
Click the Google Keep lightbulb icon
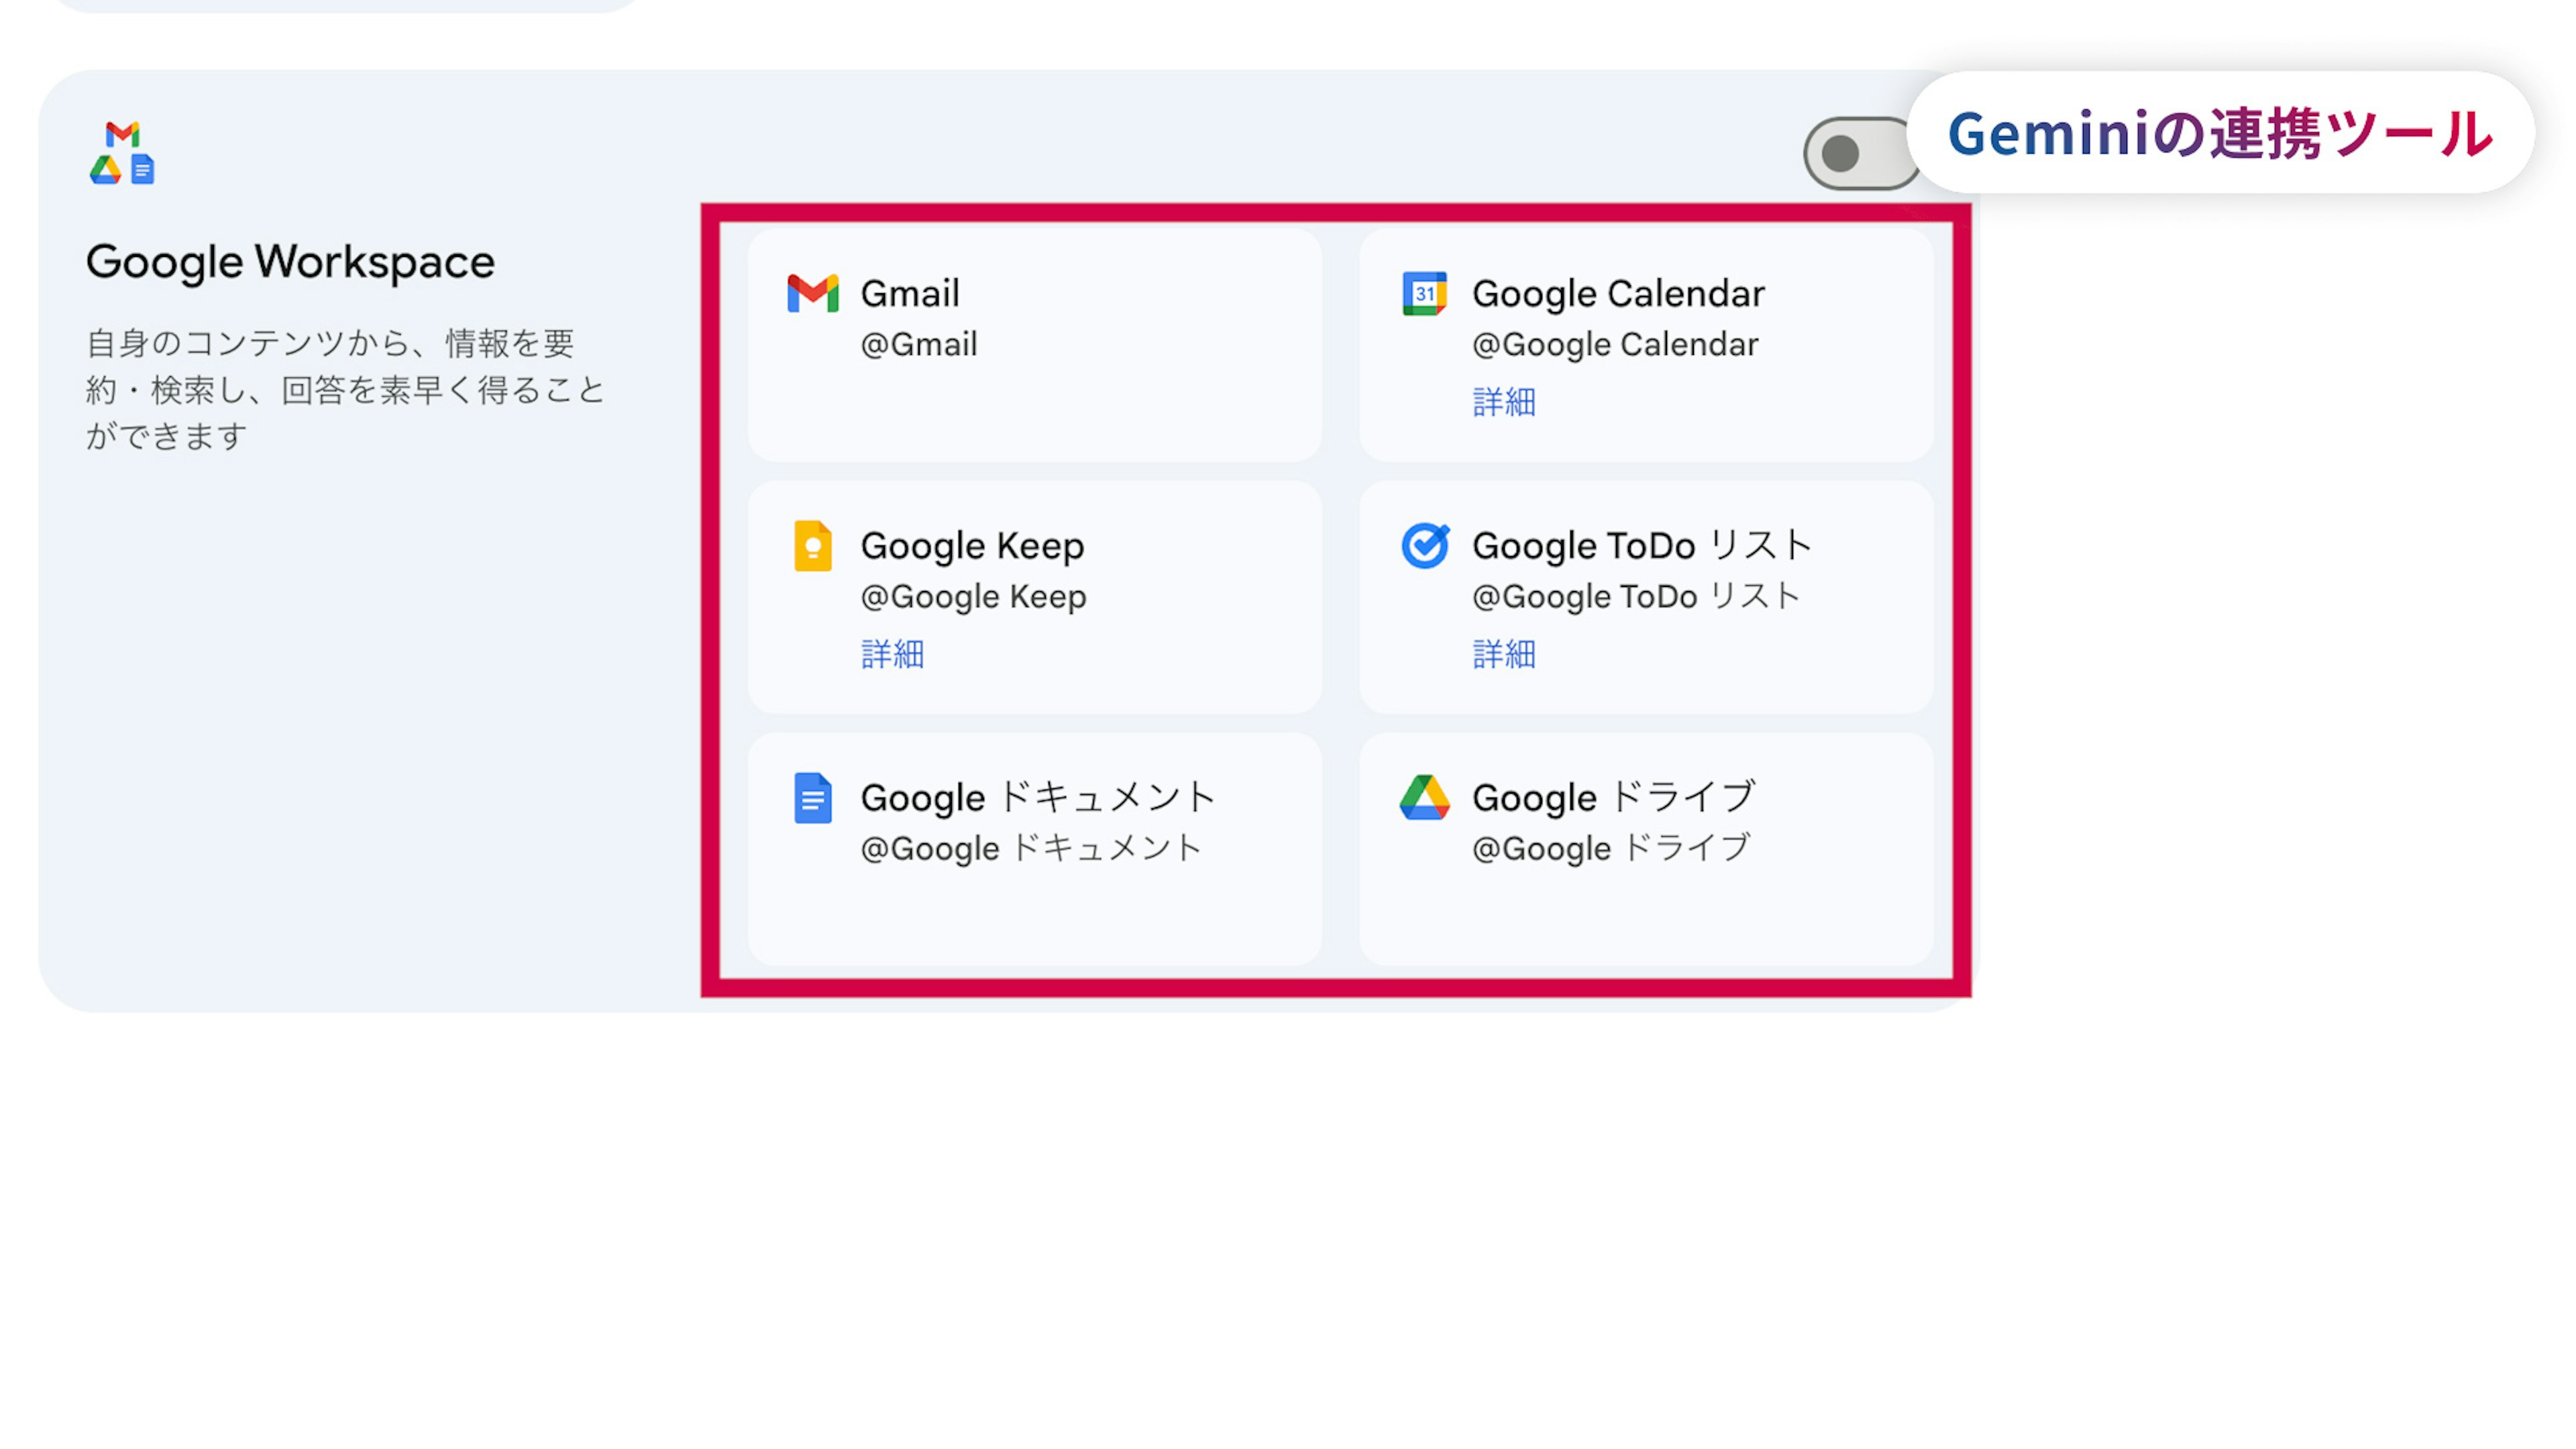pyautogui.click(x=812, y=546)
